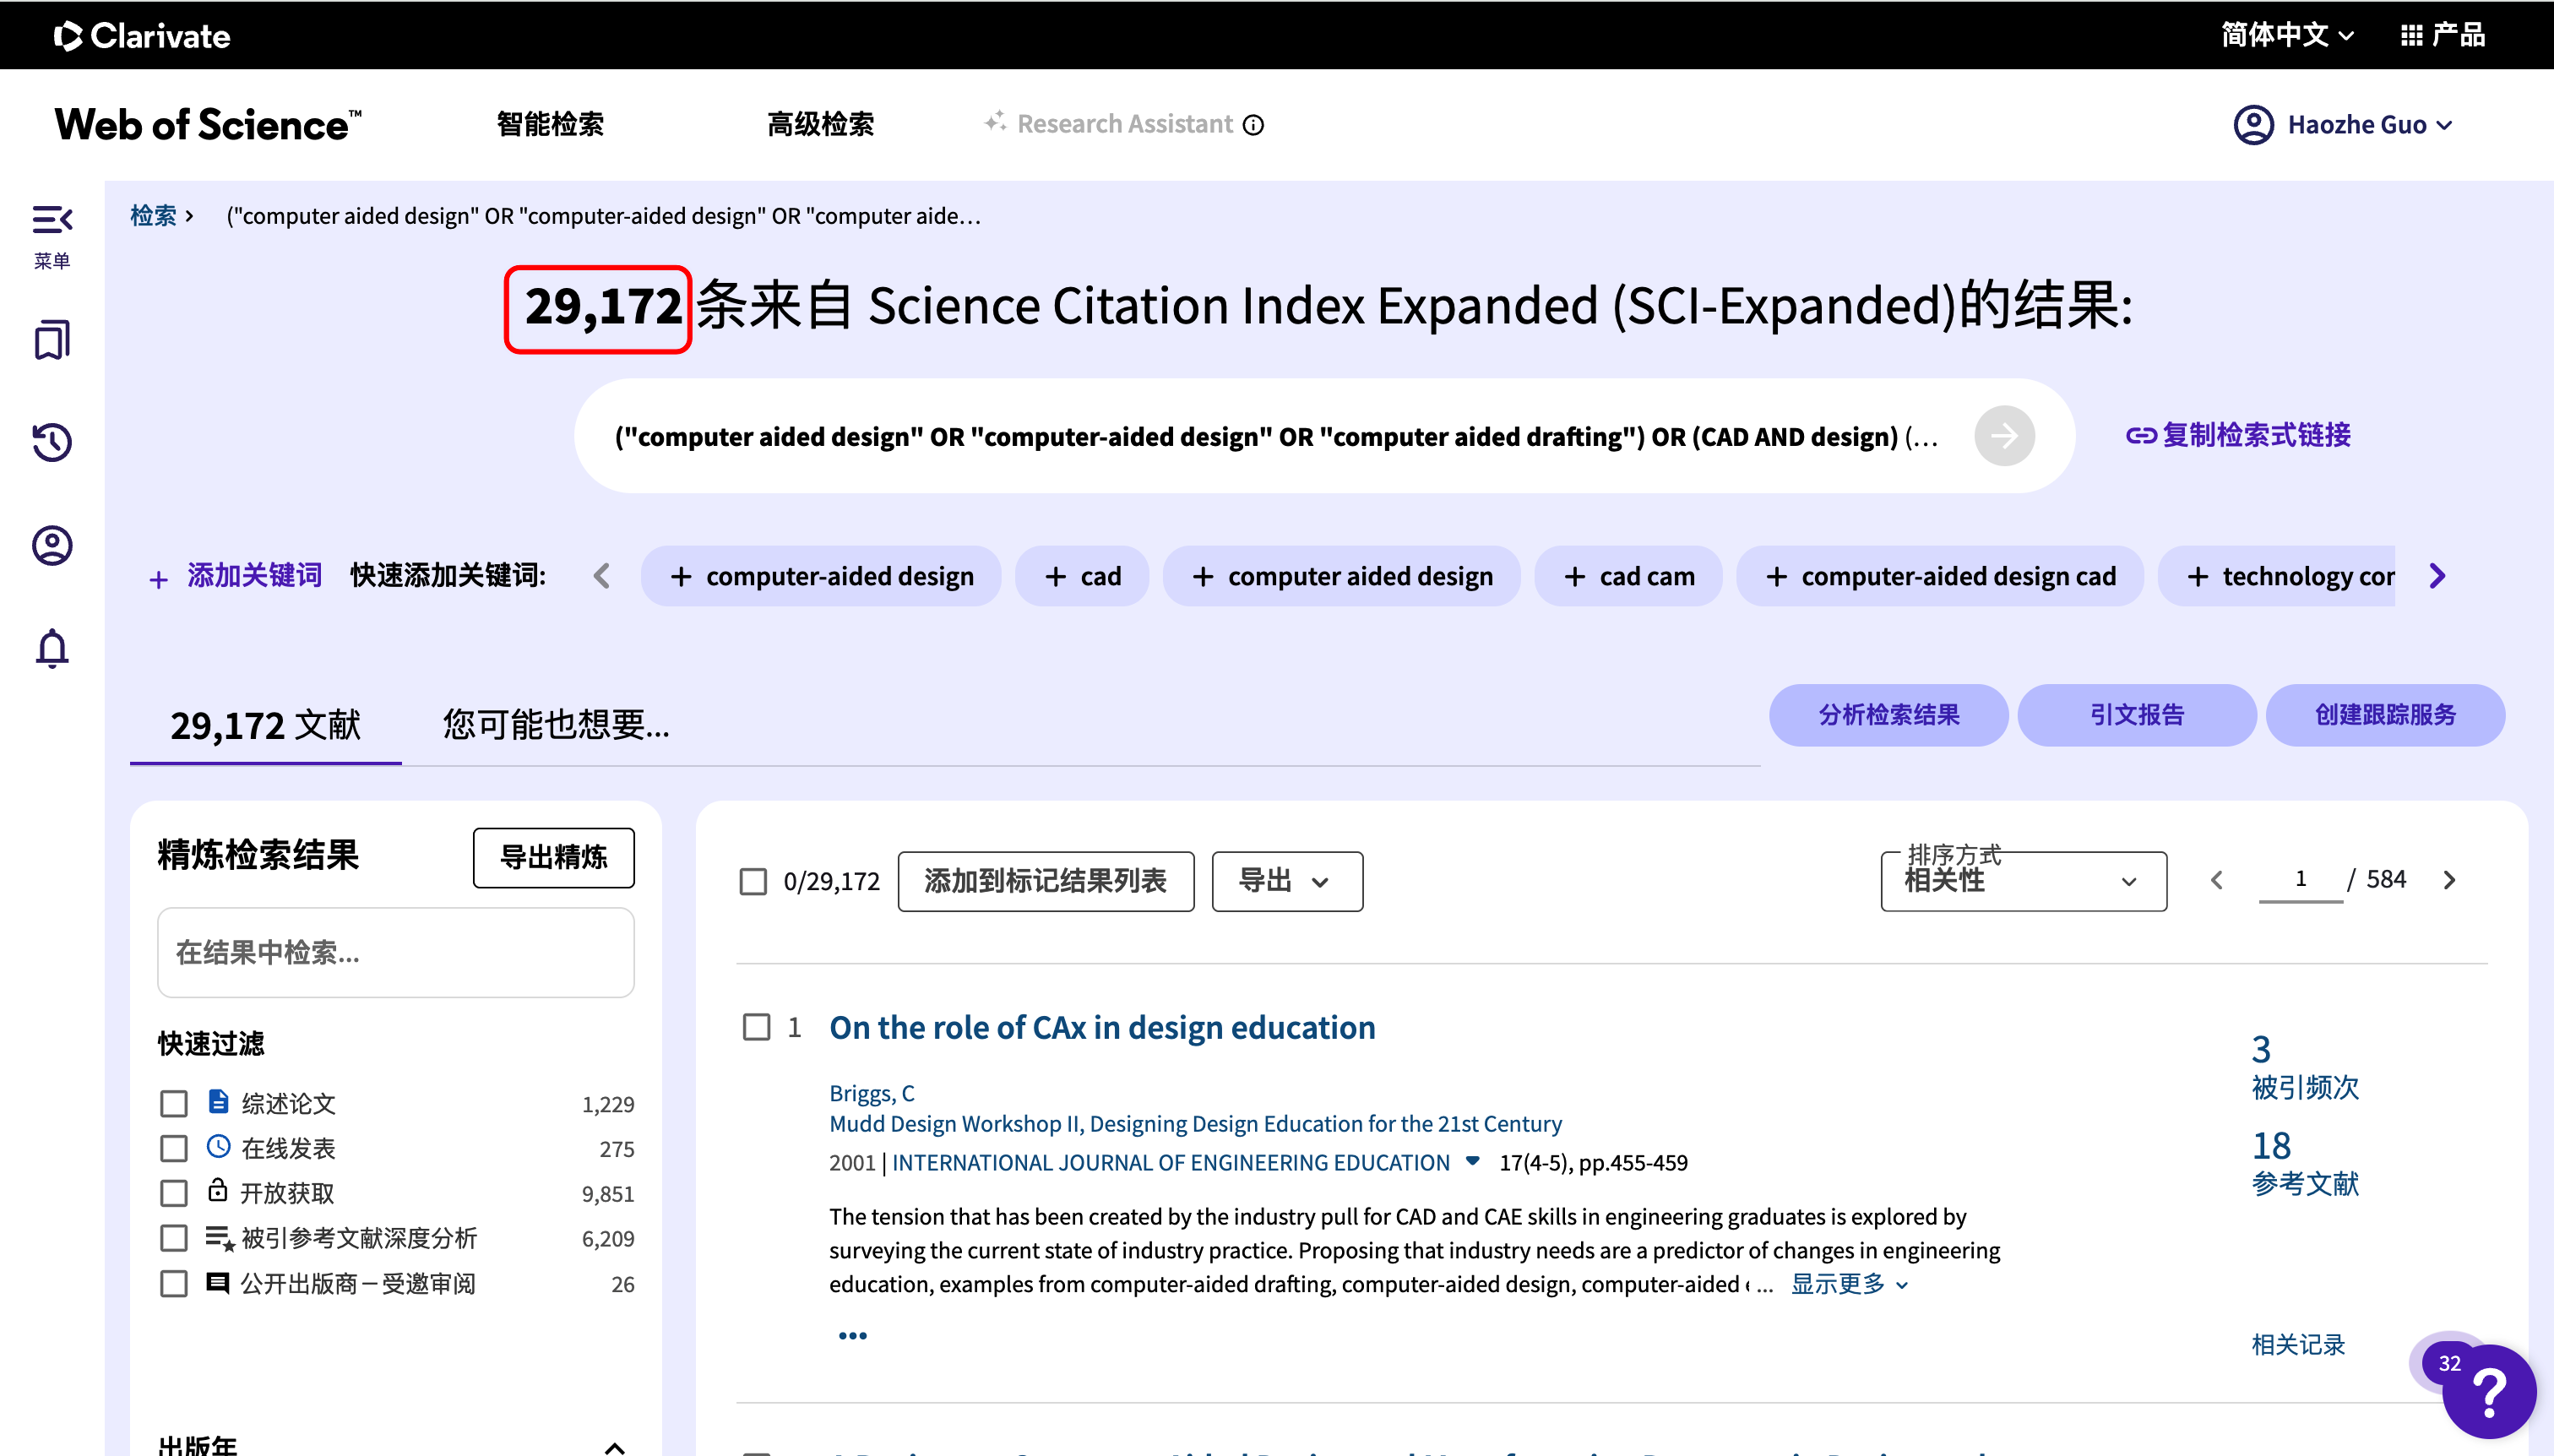Open article 'On the role of CAx'
Viewport: 2554px width, 1456px height.
(x=1102, y=1028)
